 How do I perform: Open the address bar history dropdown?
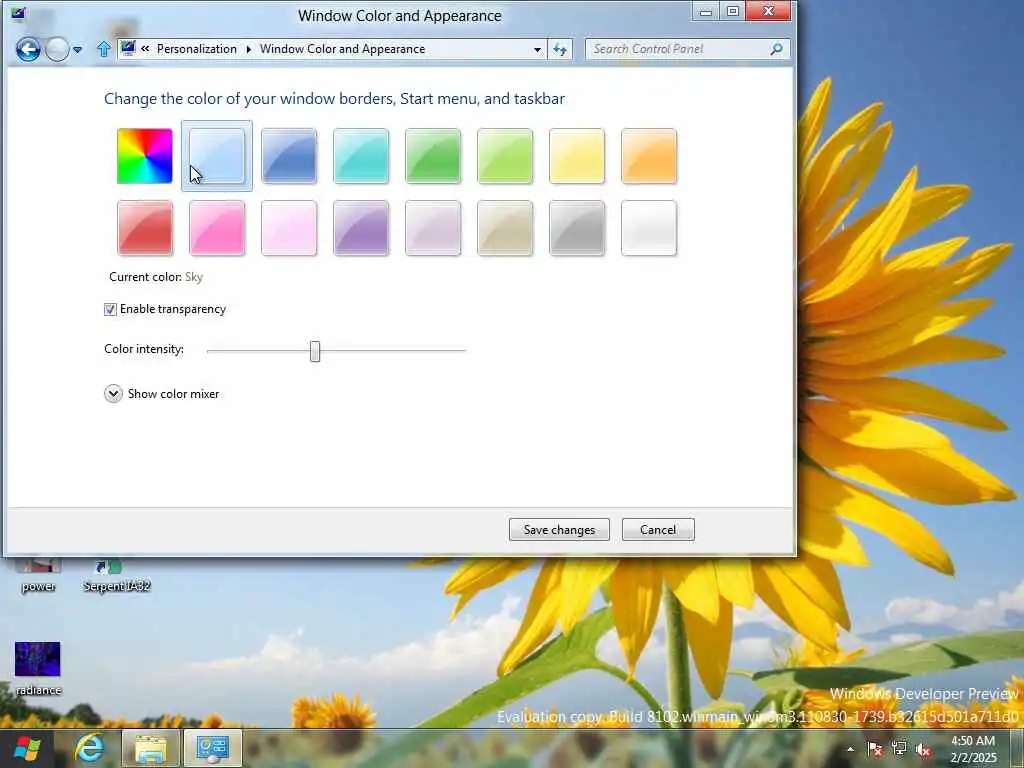(x=537, y=50)
